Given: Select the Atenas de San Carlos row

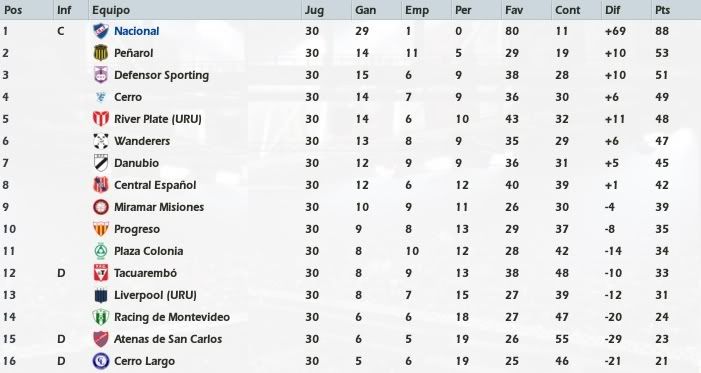Looking at the screenshot, I should (350, 339).
